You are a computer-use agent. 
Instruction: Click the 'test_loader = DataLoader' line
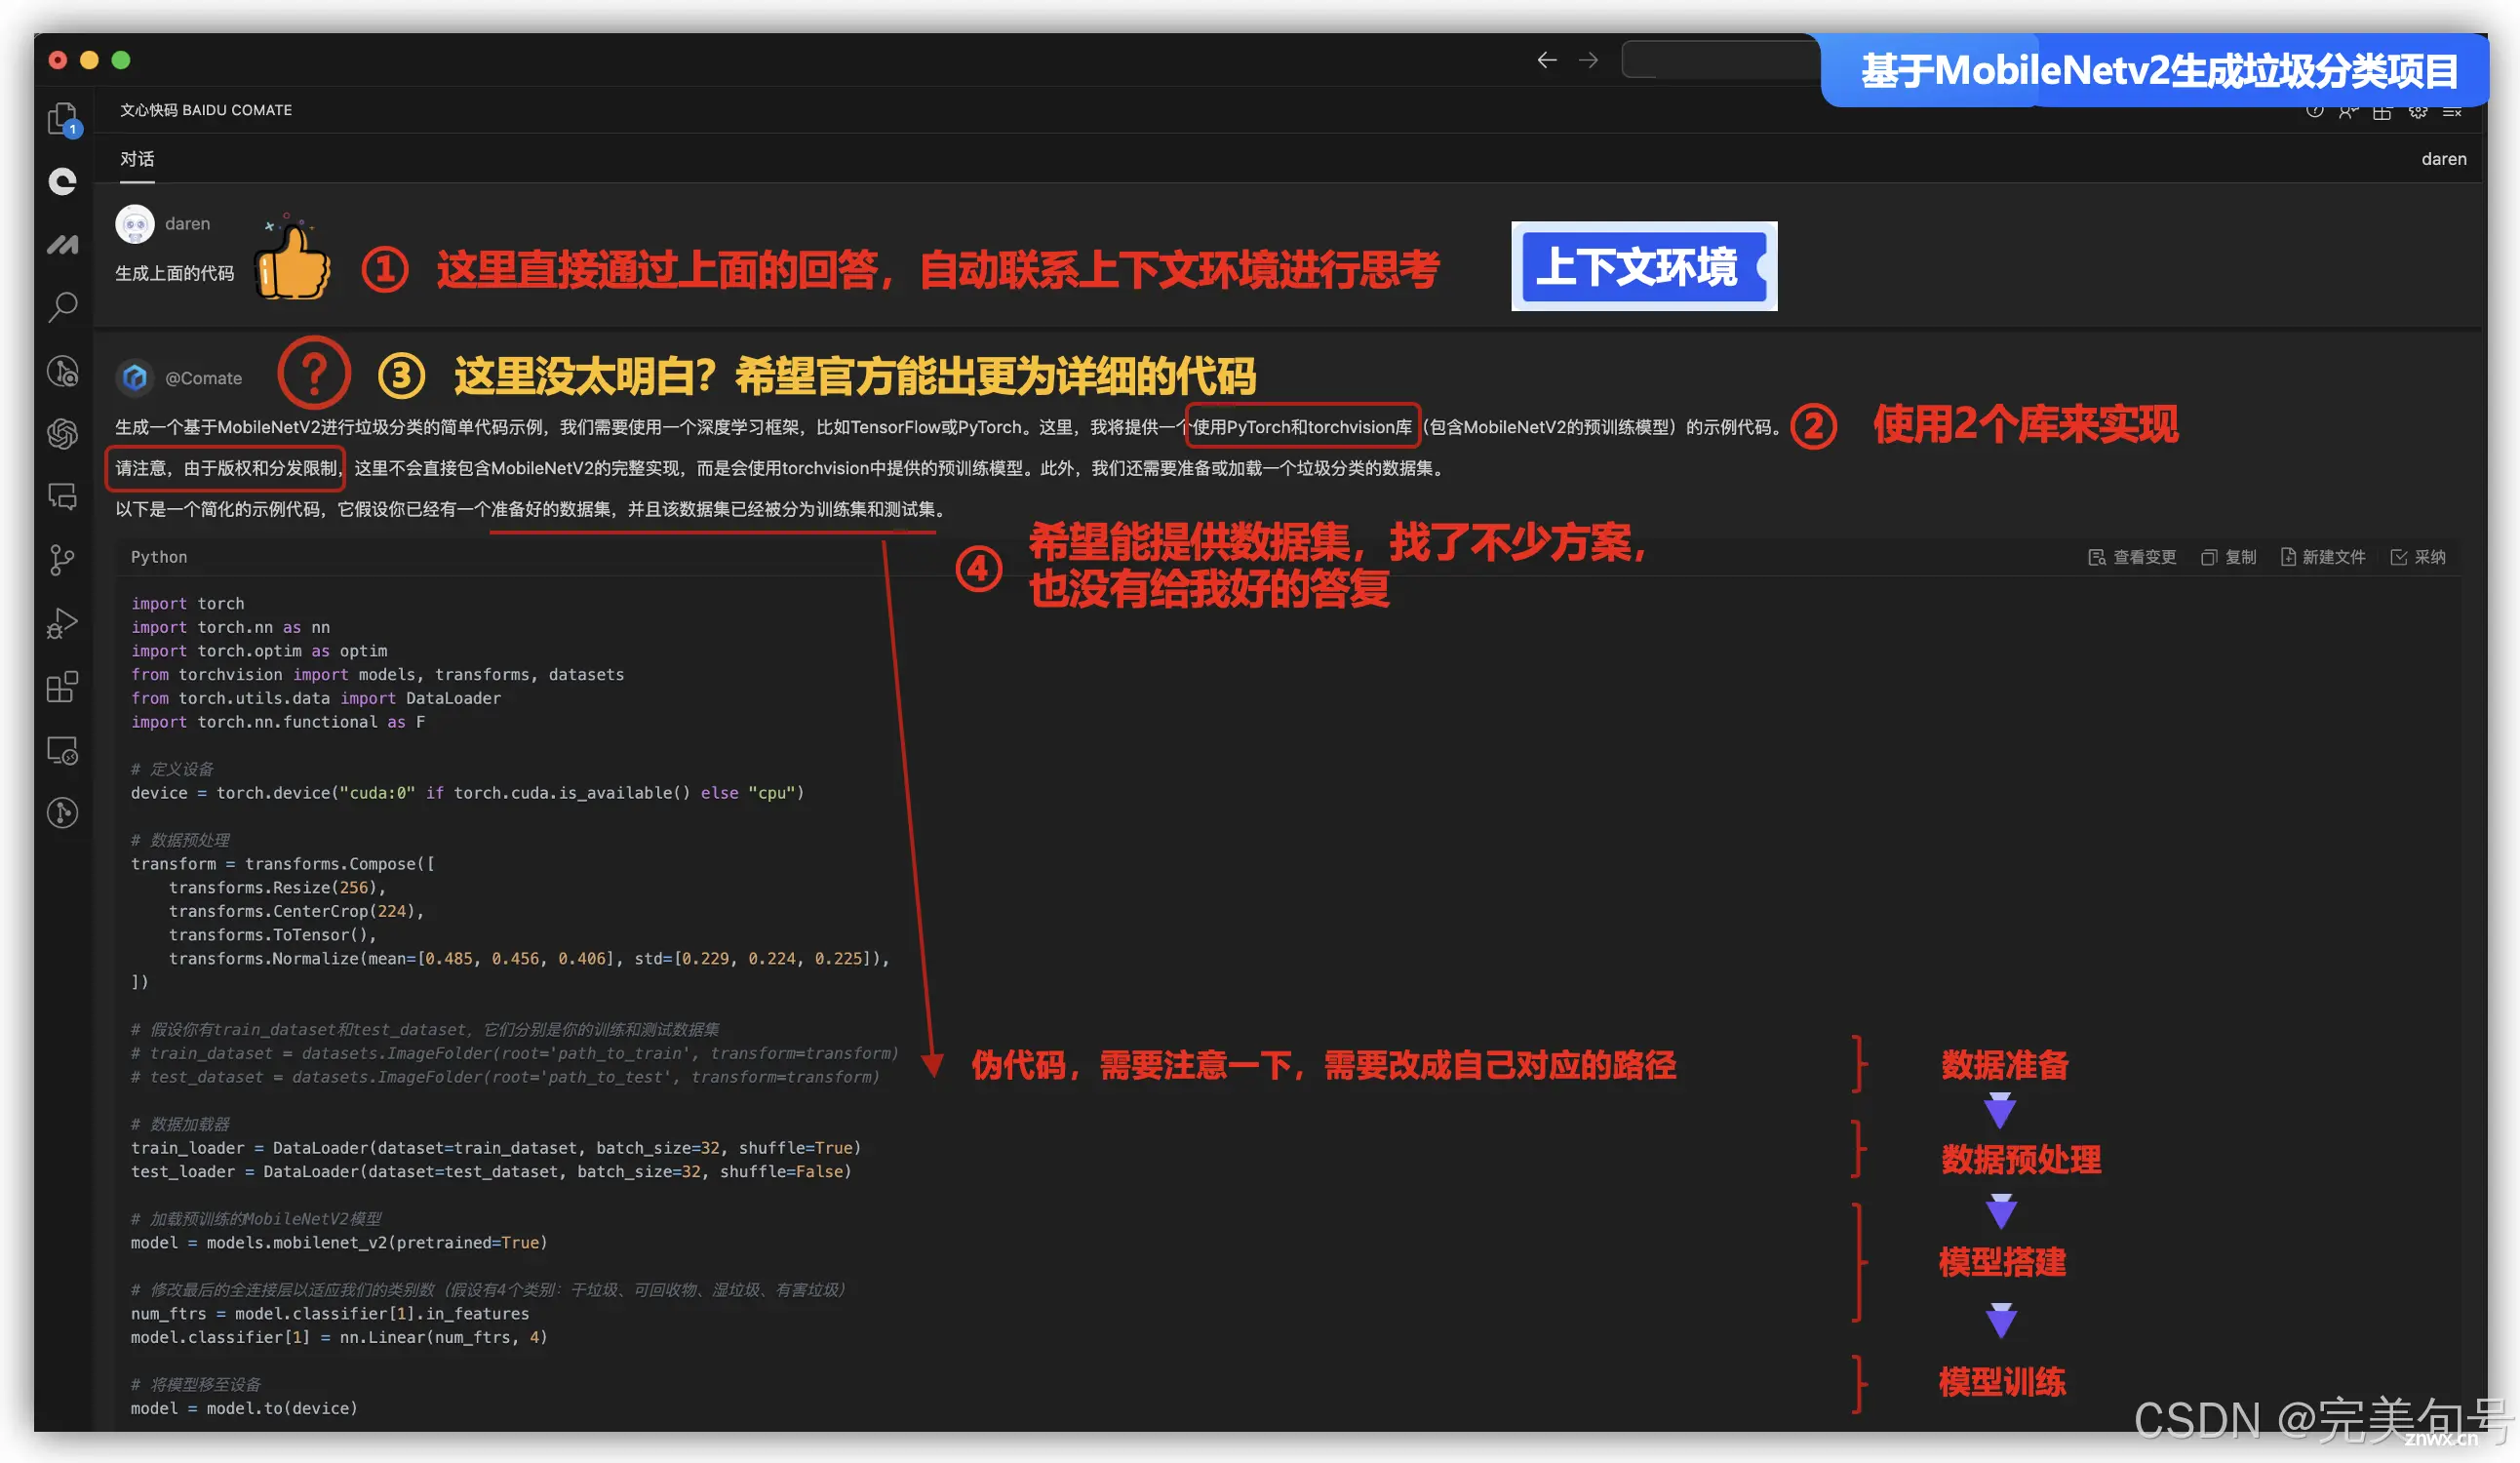(491, 1171)
